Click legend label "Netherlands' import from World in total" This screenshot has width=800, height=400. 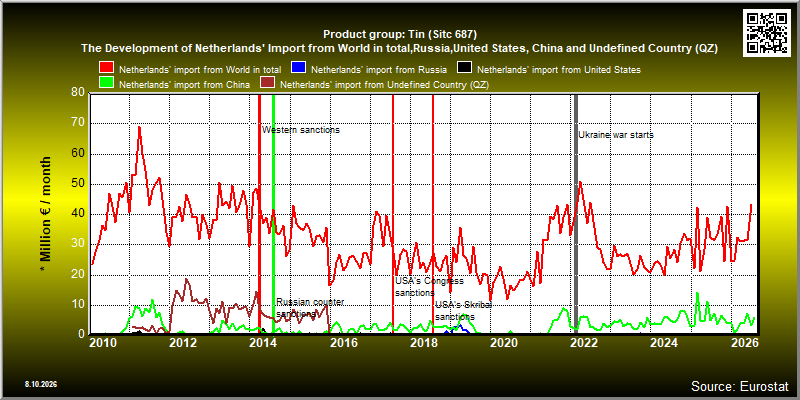click(x=200, y=69)
